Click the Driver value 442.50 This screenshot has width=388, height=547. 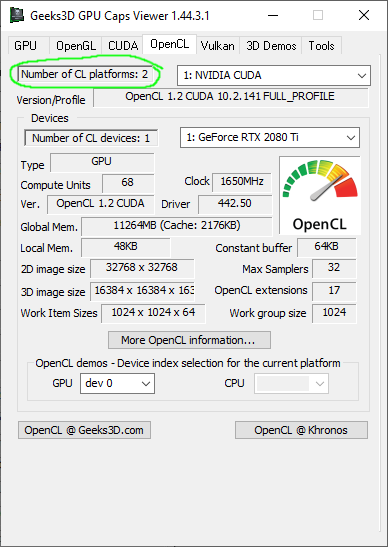pos(235,204)
